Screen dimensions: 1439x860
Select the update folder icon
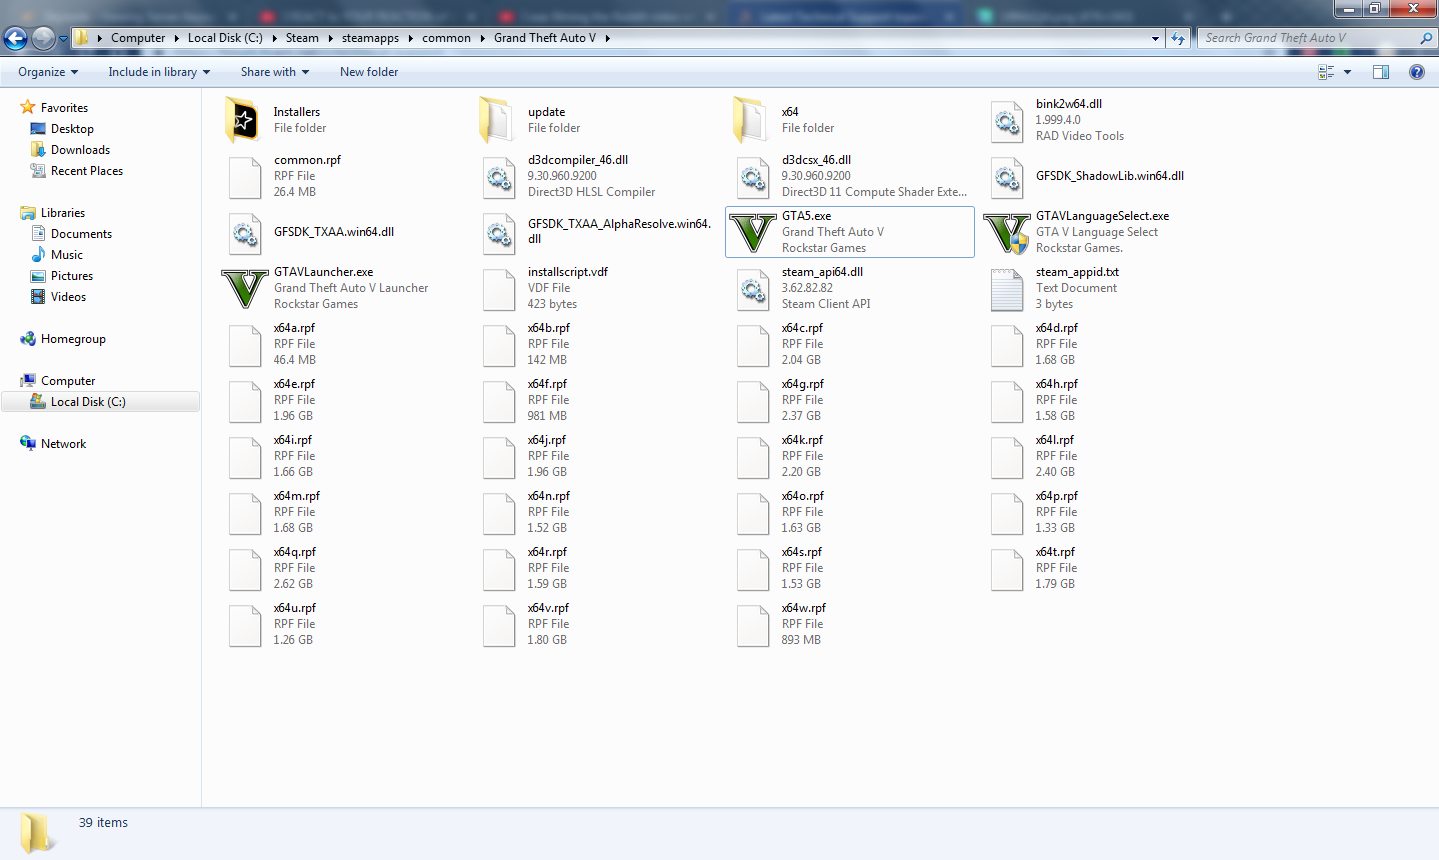(x=498, y=120)
